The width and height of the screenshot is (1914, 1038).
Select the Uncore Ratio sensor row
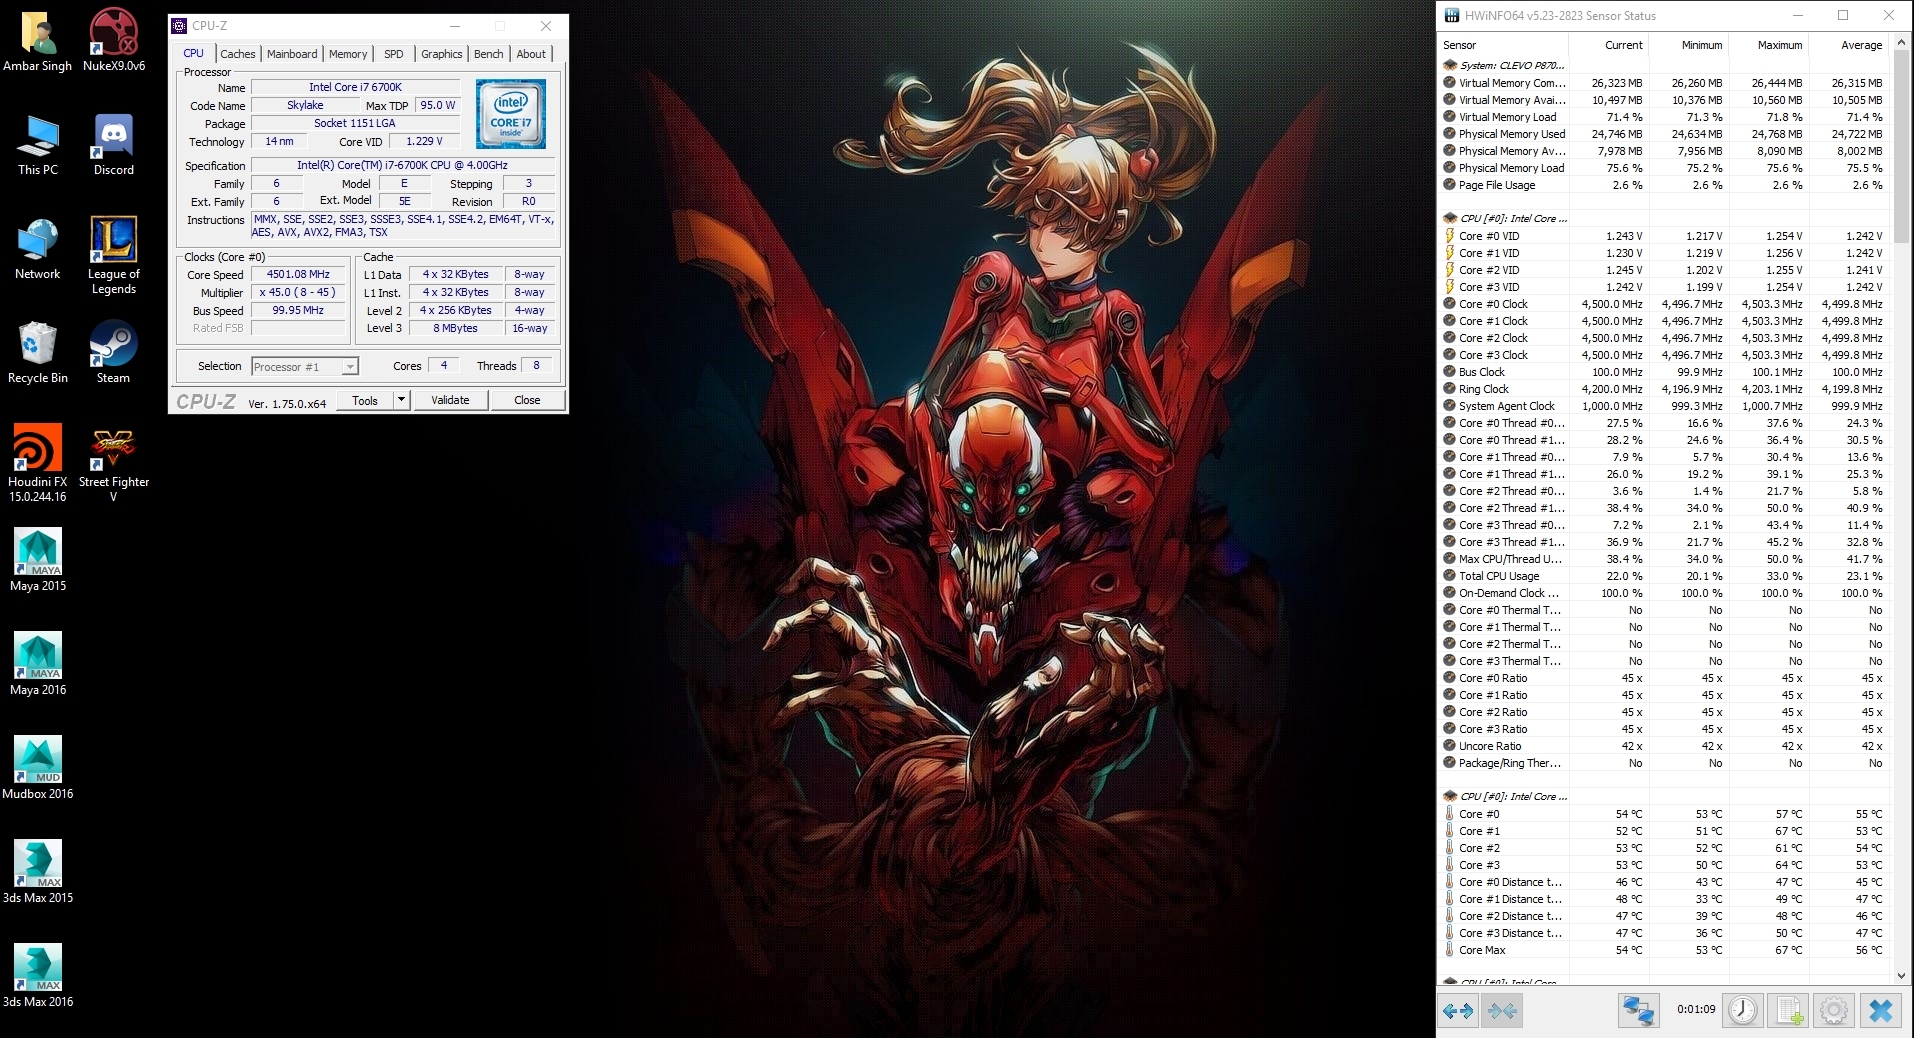(1664, 746)
